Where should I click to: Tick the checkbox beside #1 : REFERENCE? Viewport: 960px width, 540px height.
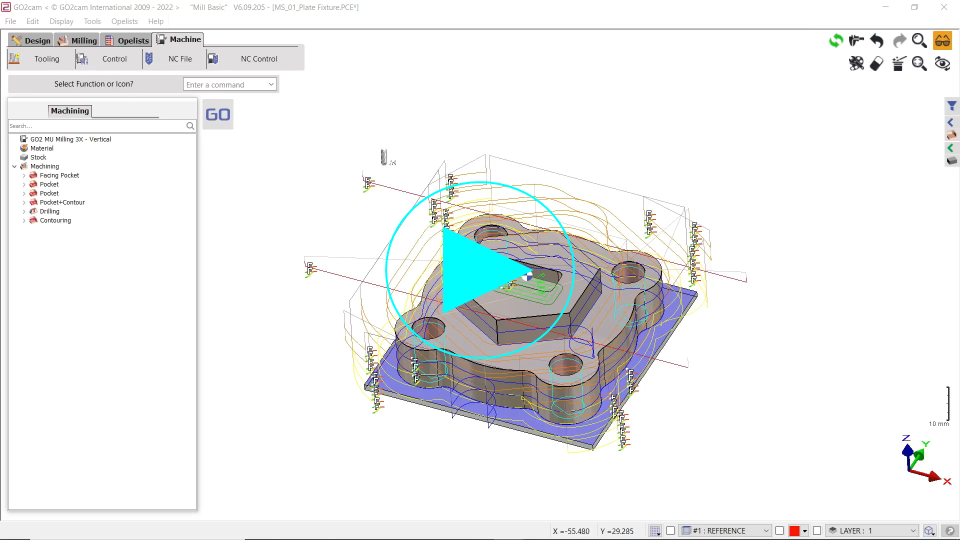pyautogui.click(x=671, y=531)
